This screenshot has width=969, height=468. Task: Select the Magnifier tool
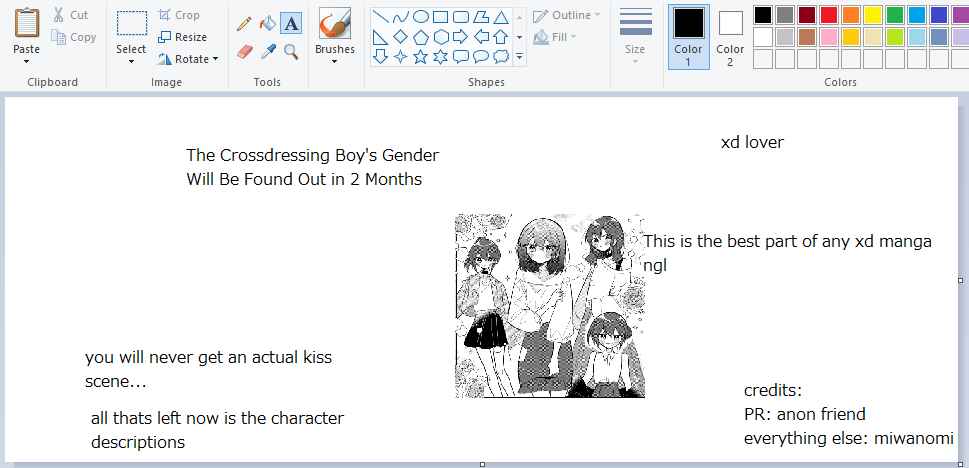click(291, 51)
